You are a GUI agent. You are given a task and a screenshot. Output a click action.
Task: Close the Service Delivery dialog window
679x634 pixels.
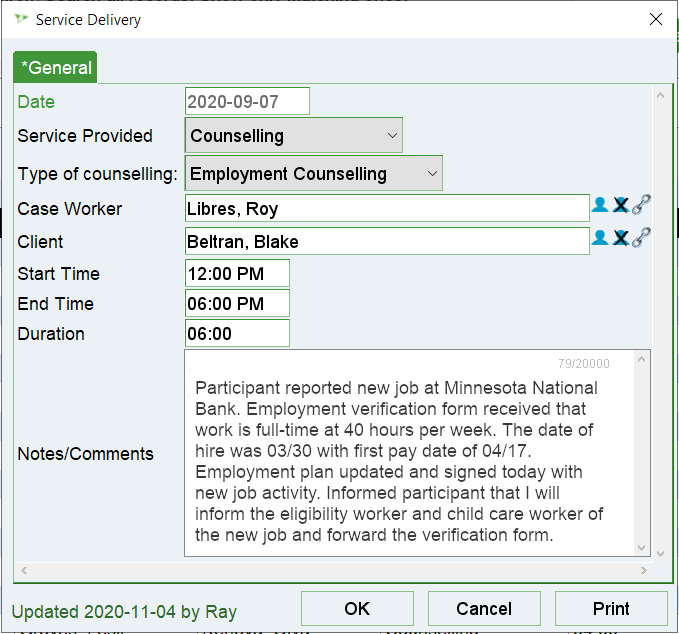pyautogui.click(x=656, y=19)
